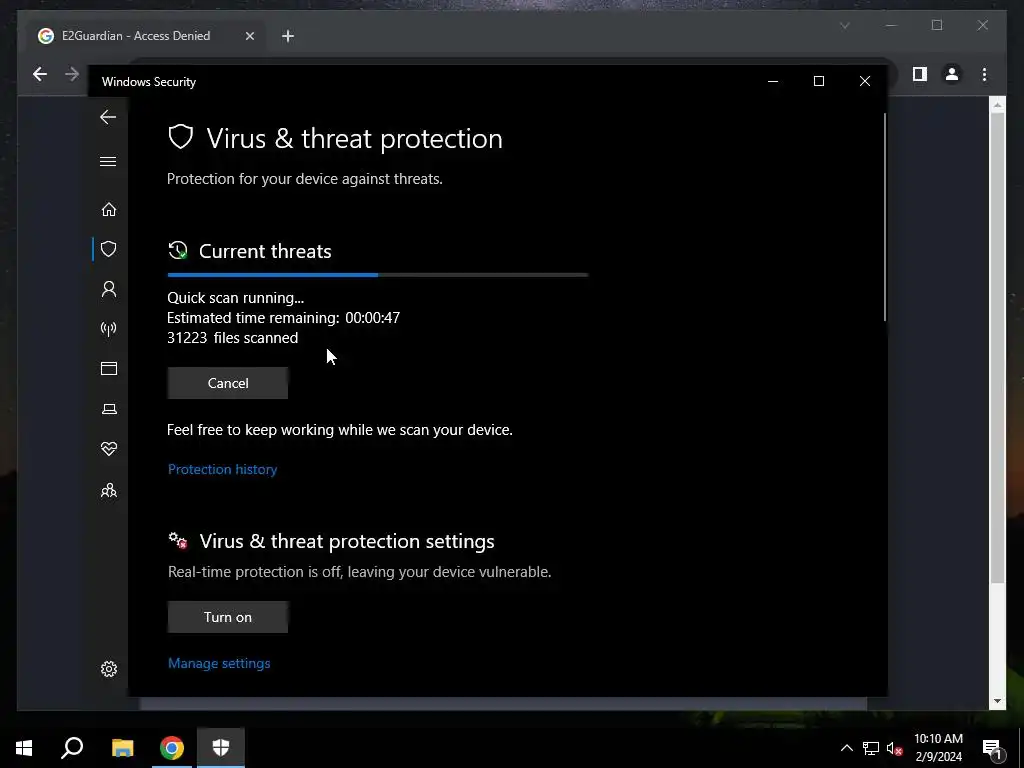Click the muted volume tray icon

895,748
